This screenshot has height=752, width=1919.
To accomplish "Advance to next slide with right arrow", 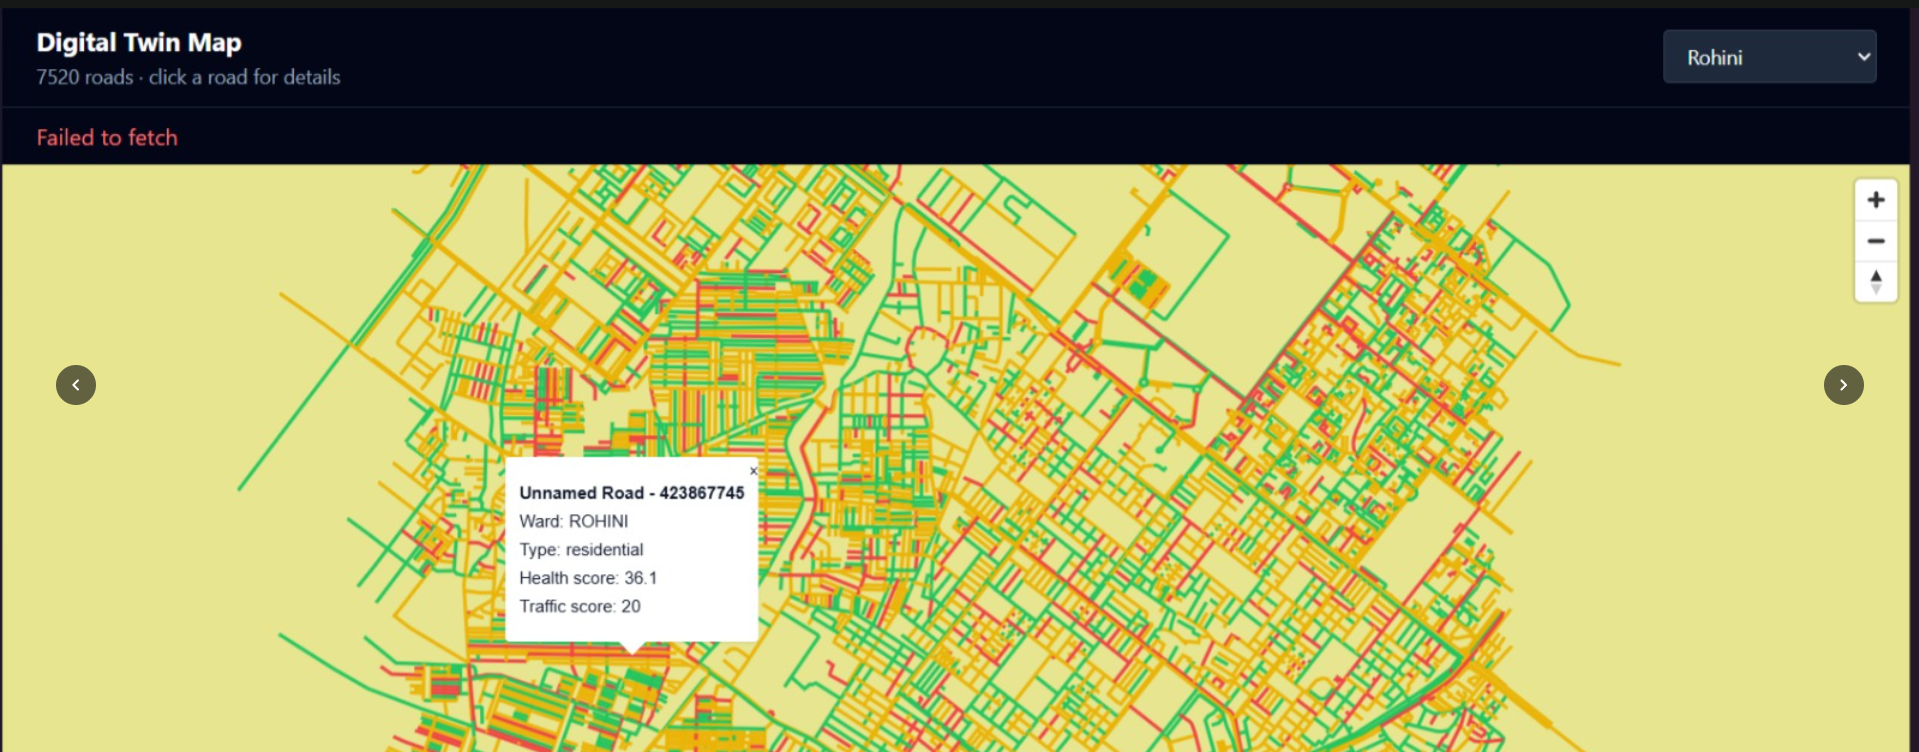I will pos(1843,385).
